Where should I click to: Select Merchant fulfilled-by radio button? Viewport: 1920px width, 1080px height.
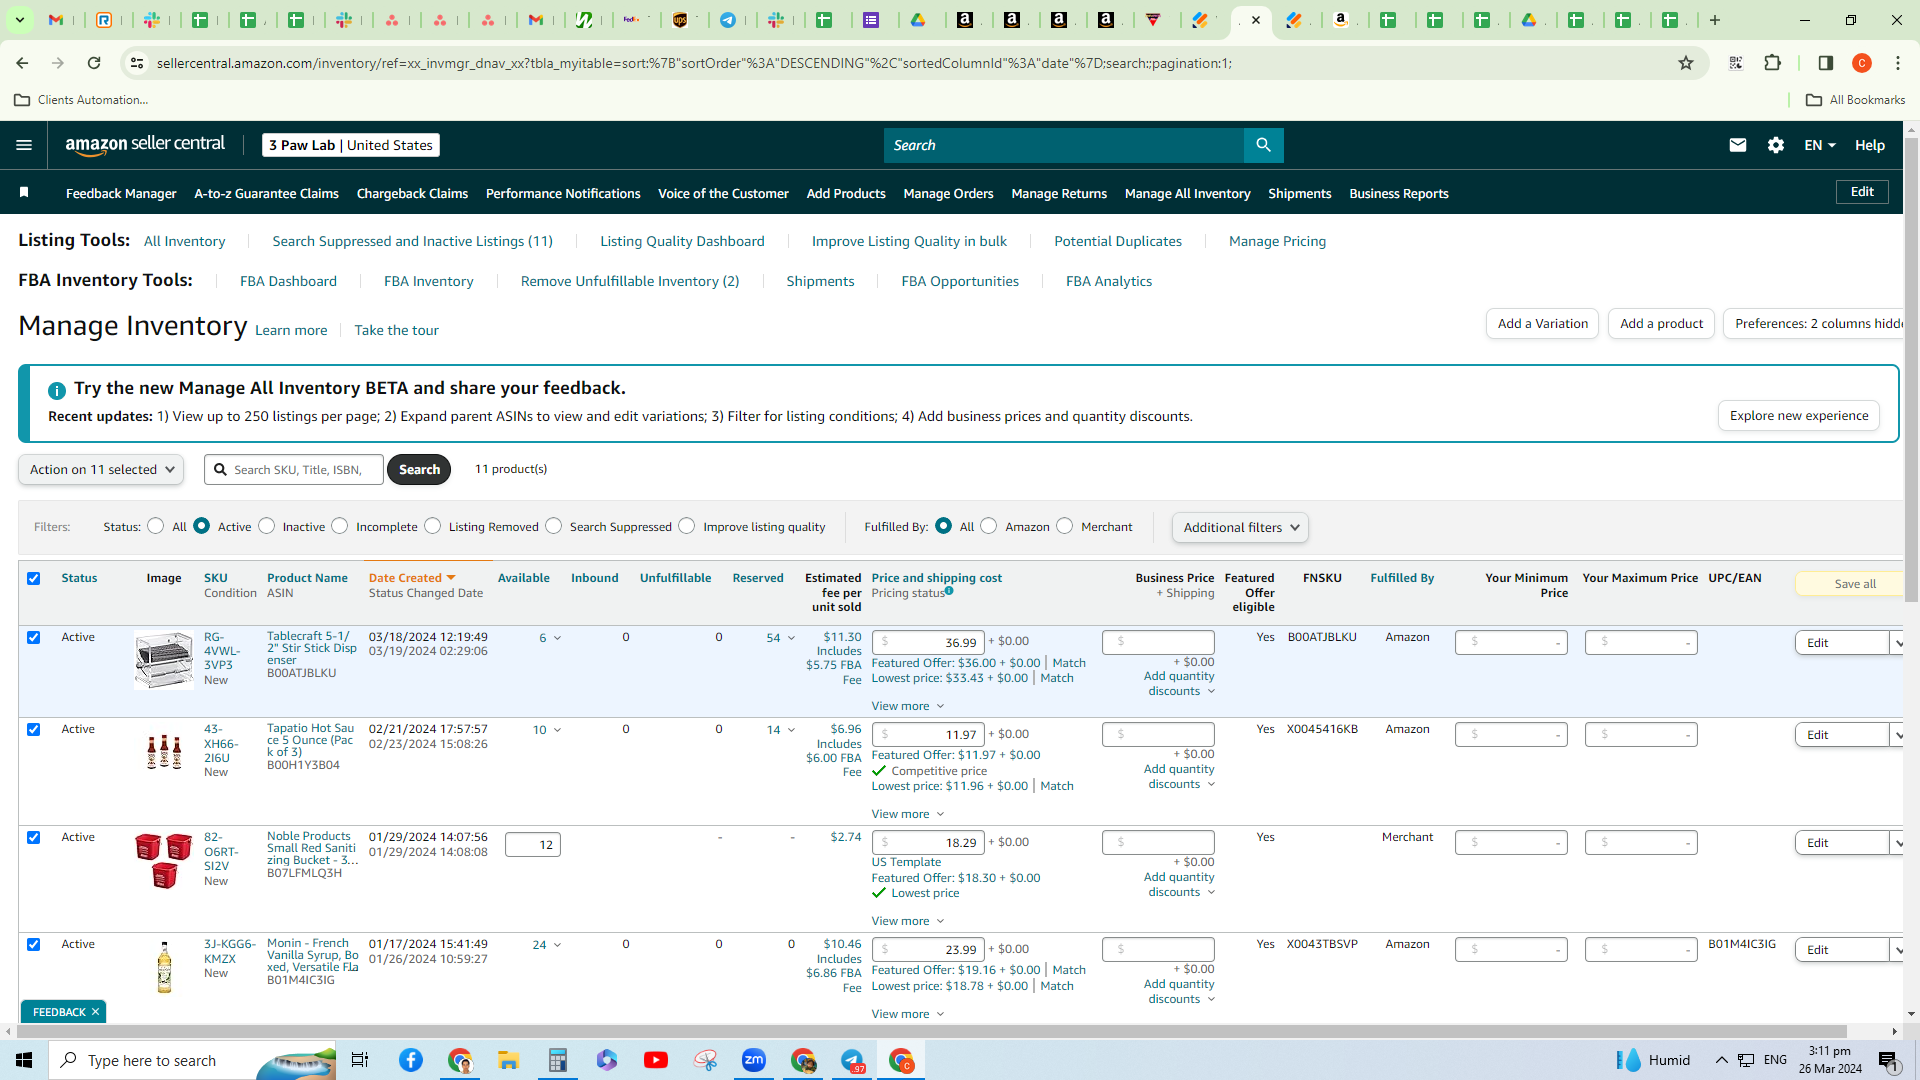(x=1065, y=526)
